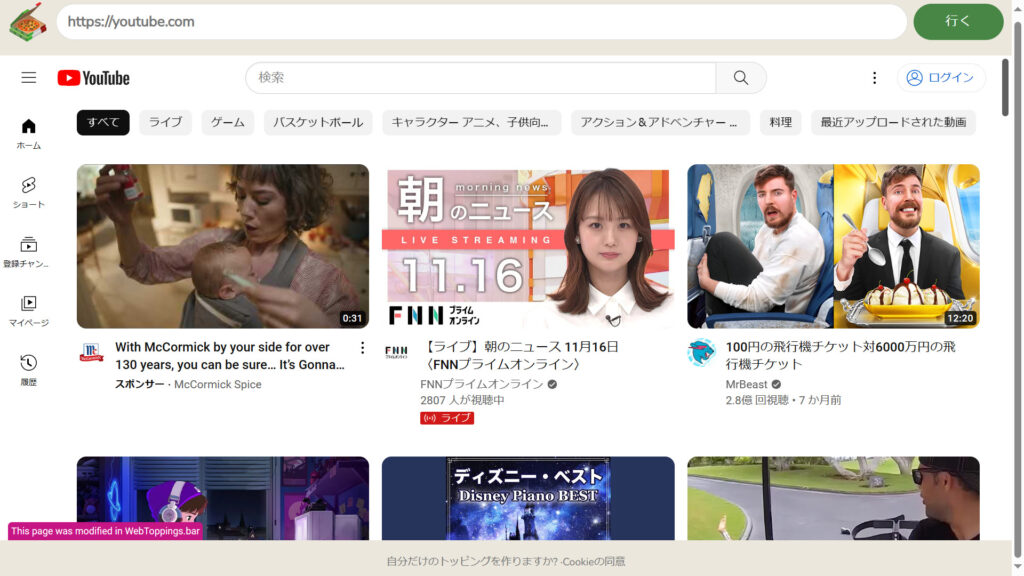Click the FNN channel avatar

pyautogui.click(x=396, y=353)
